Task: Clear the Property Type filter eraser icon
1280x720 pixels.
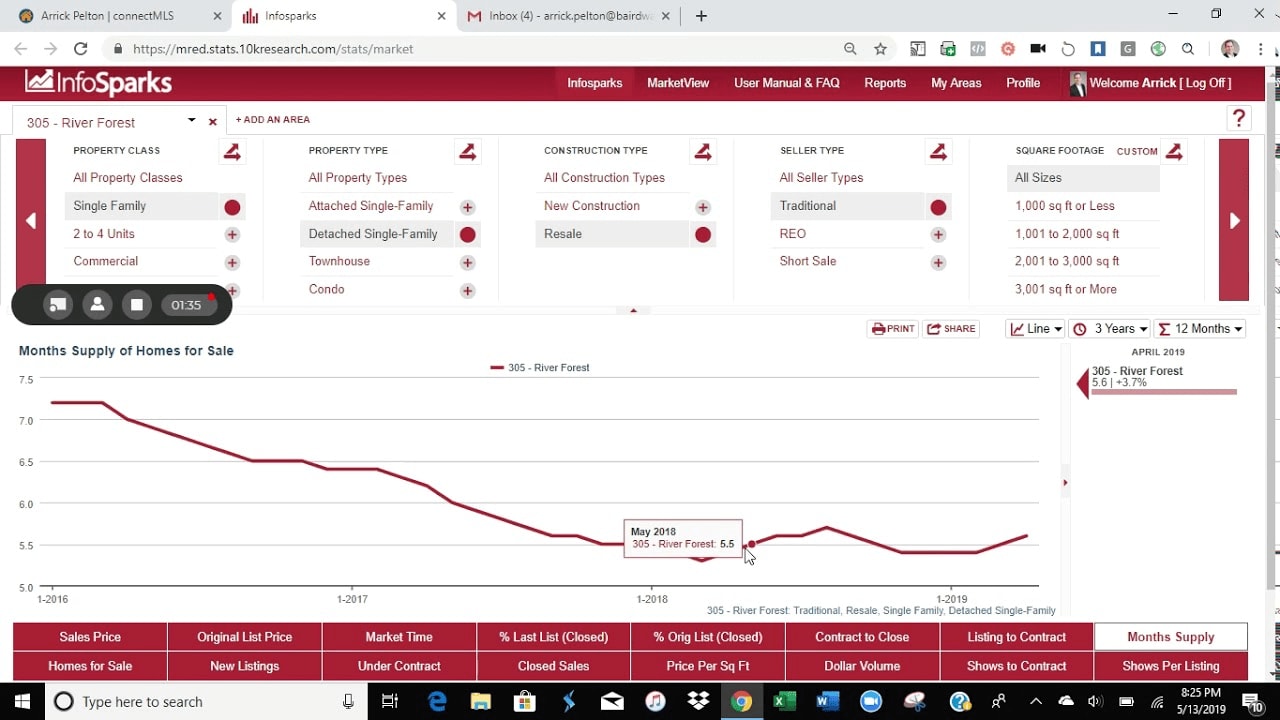Action: pos(467,151)
